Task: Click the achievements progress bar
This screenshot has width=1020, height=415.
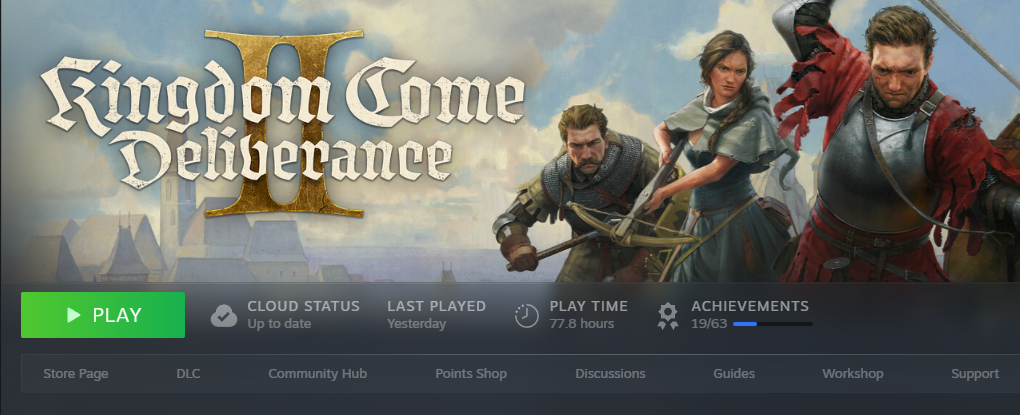Action: click(x=773, y=323)
